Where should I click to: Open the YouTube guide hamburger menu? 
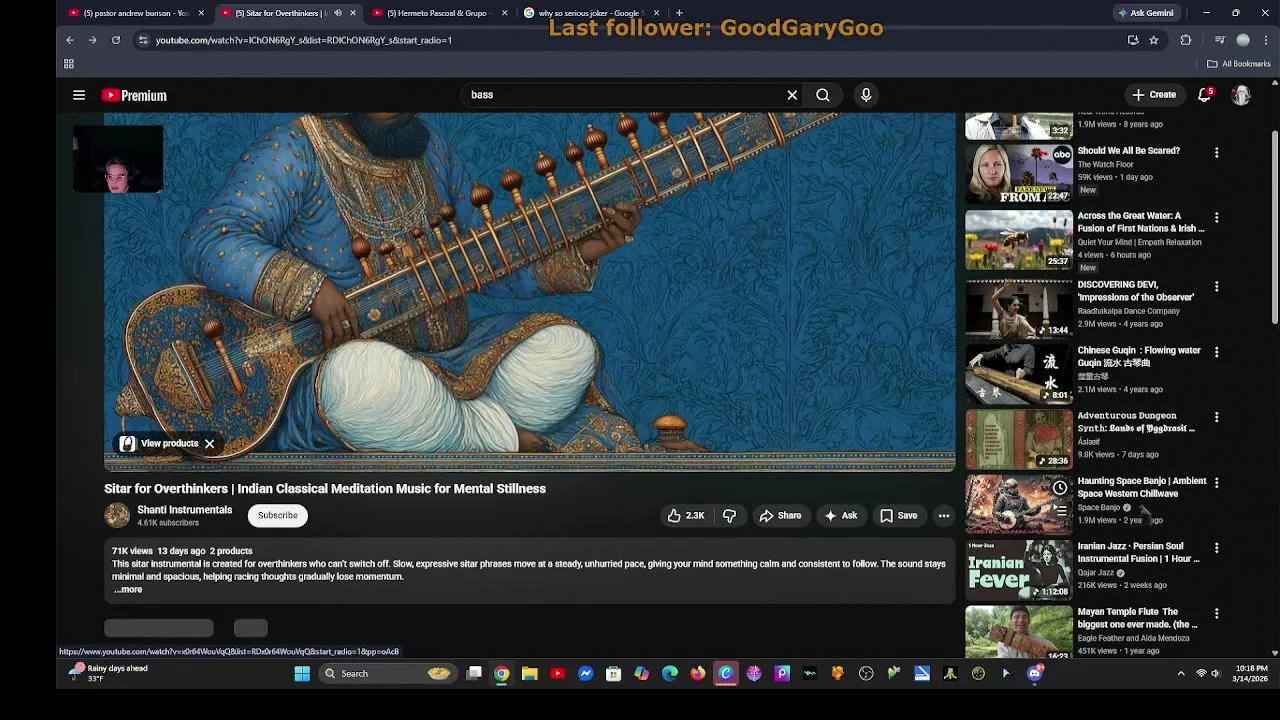79,95
